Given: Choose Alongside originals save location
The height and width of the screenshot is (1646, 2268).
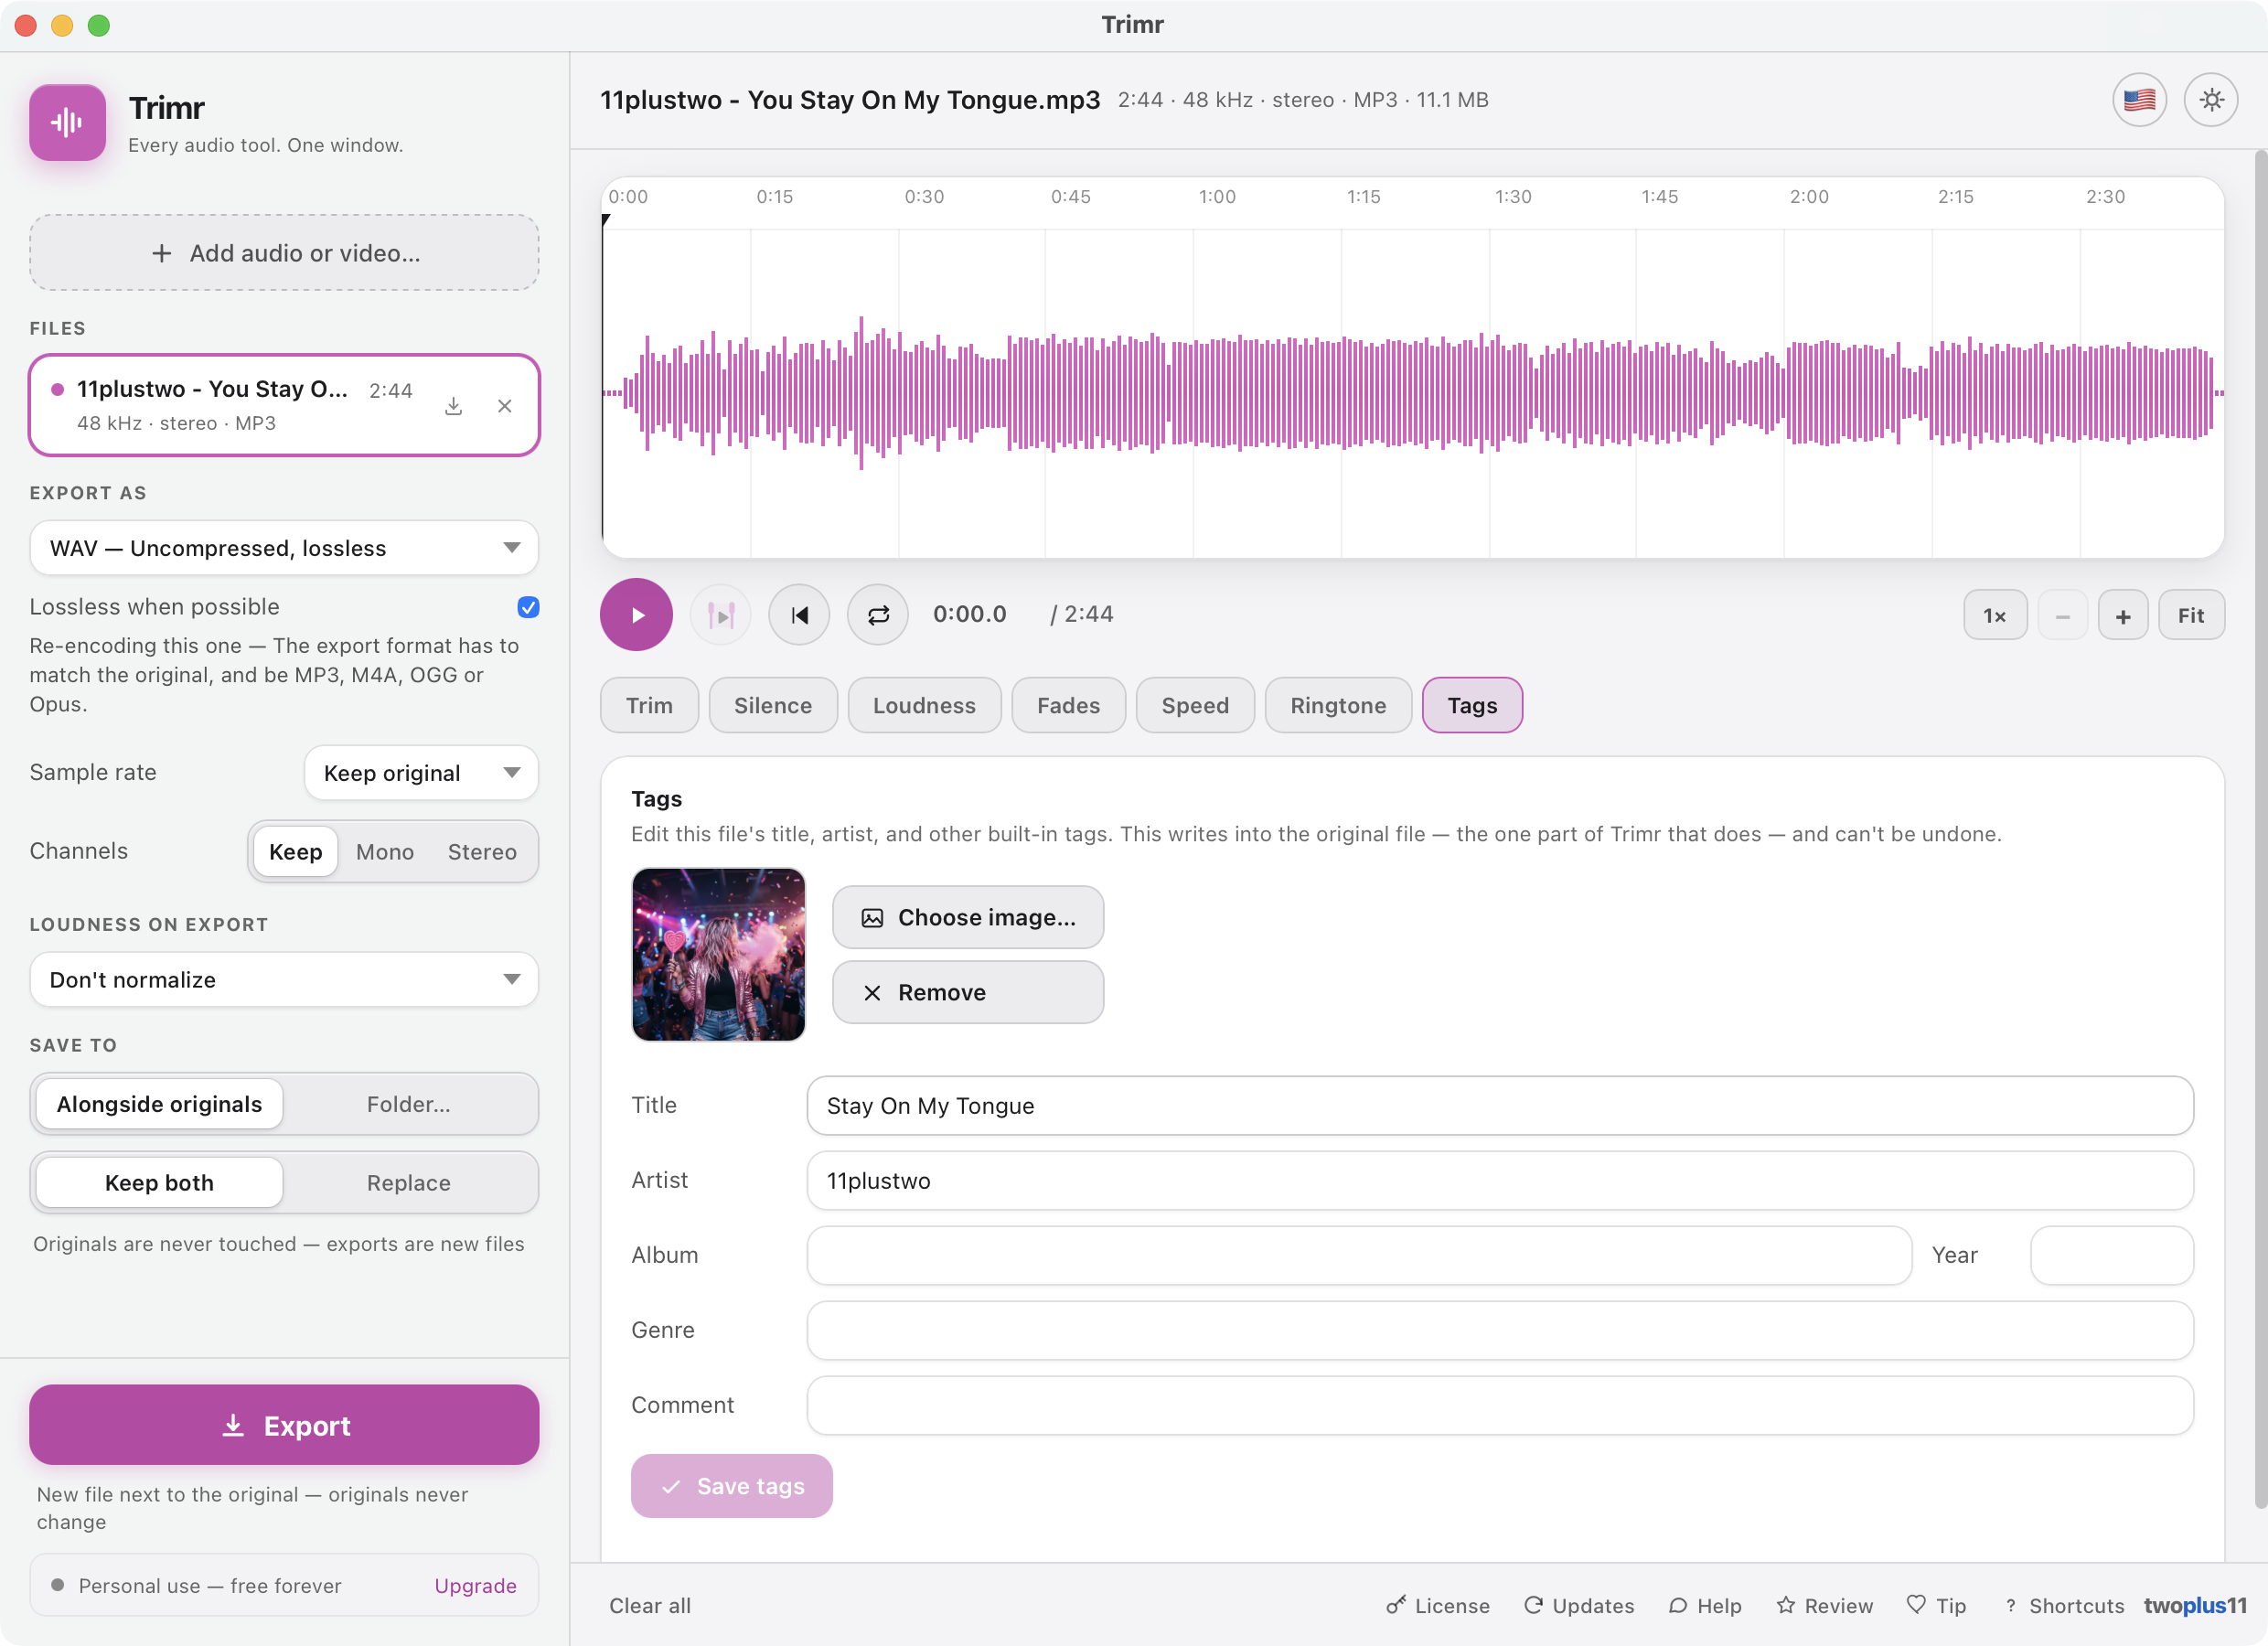Looking at the screenshot, I should pyautogui.click(x=159, y=1104).
